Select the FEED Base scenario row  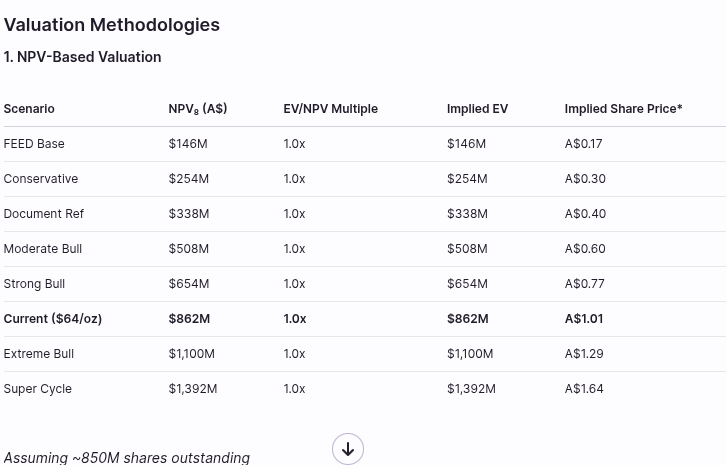coord(34,144)
